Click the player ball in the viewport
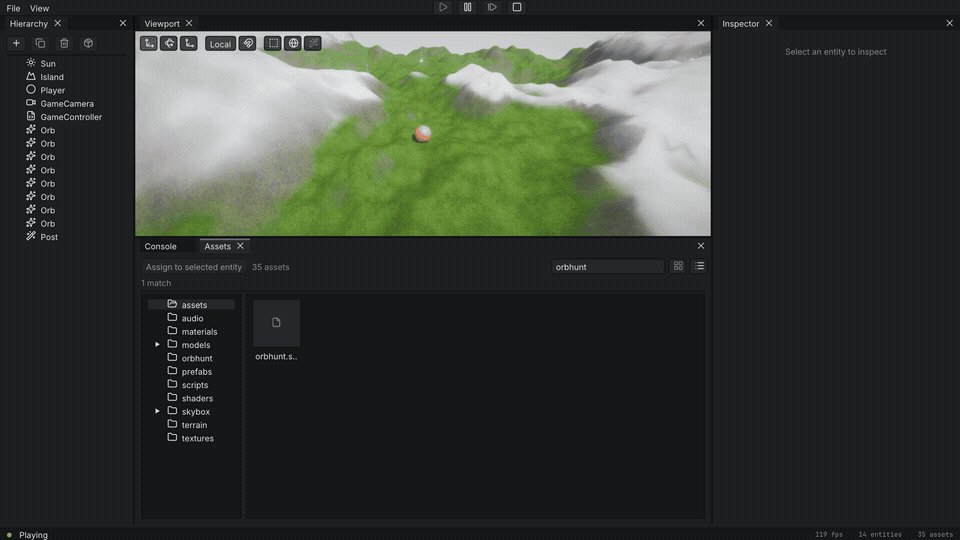960x540 pixels. 423,133
